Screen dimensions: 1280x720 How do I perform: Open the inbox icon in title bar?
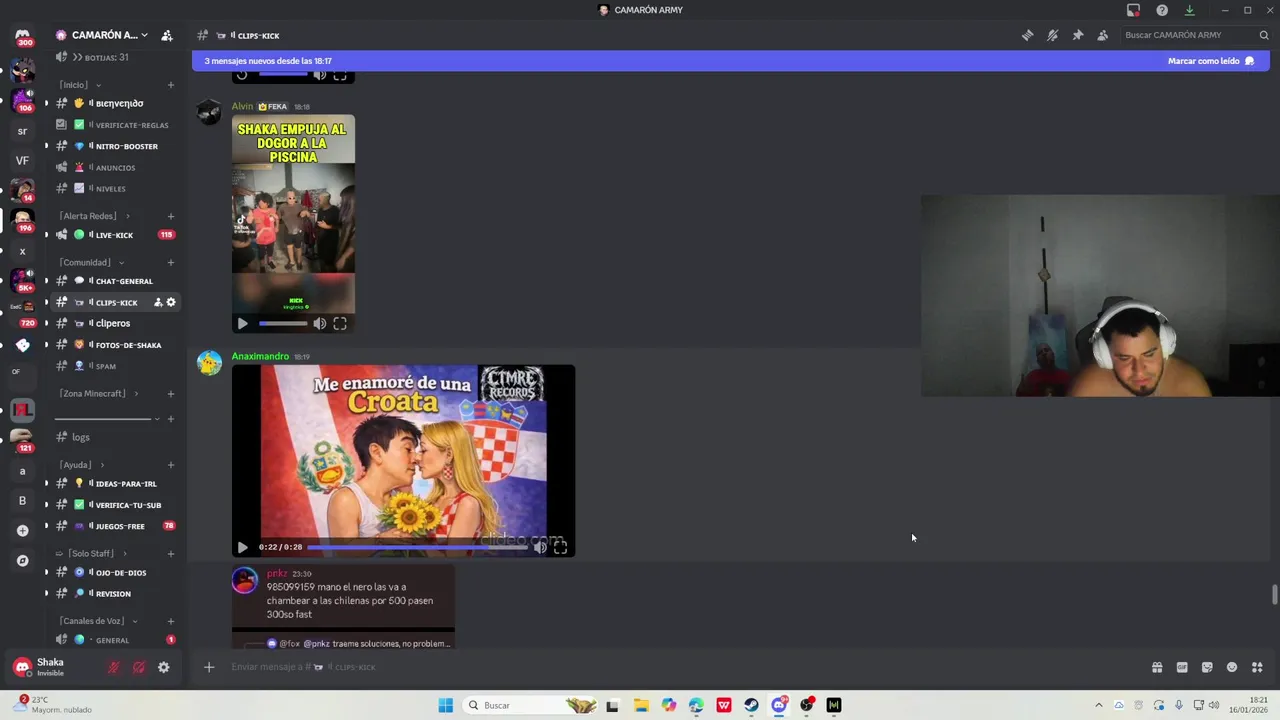[1133, 10]
